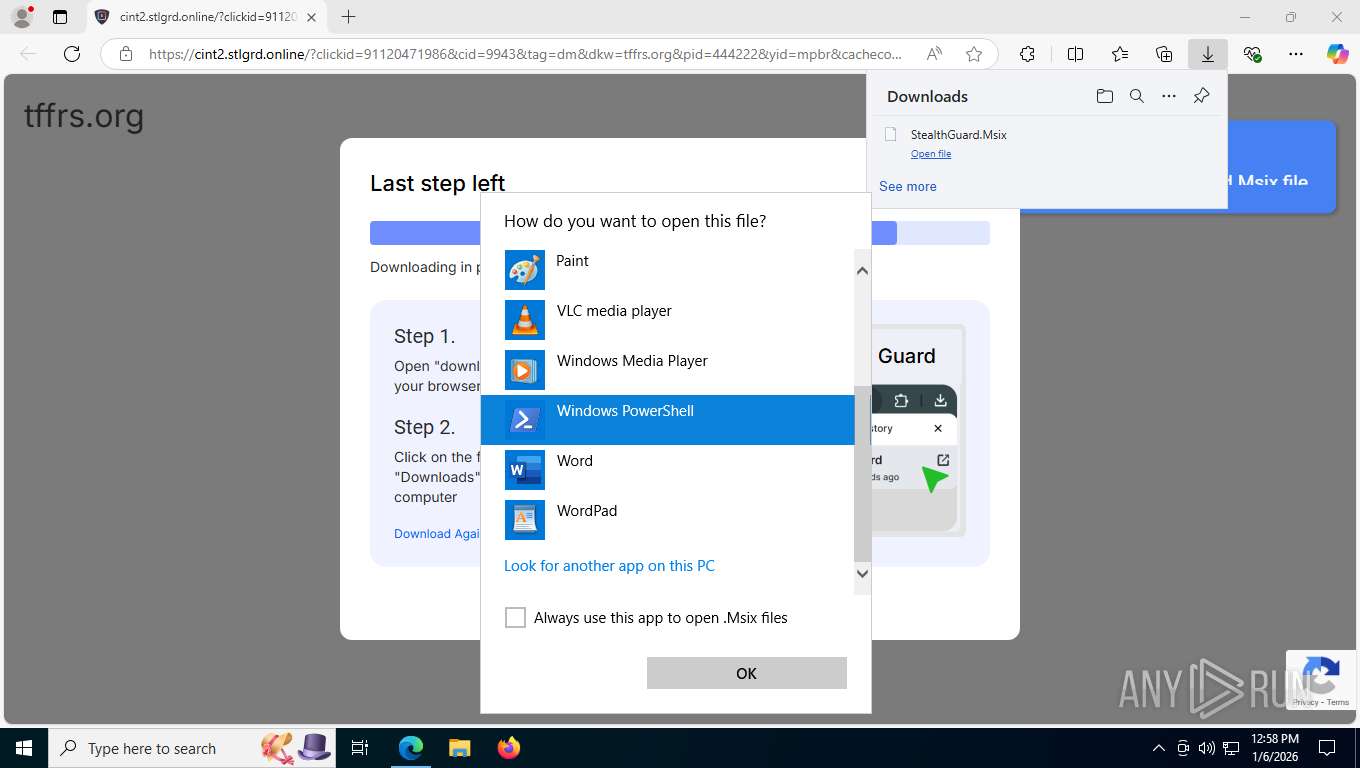Open File Explorer from taskbar
The height and width of the screenshot is (768, 1360).
click(x=459, y=748)
